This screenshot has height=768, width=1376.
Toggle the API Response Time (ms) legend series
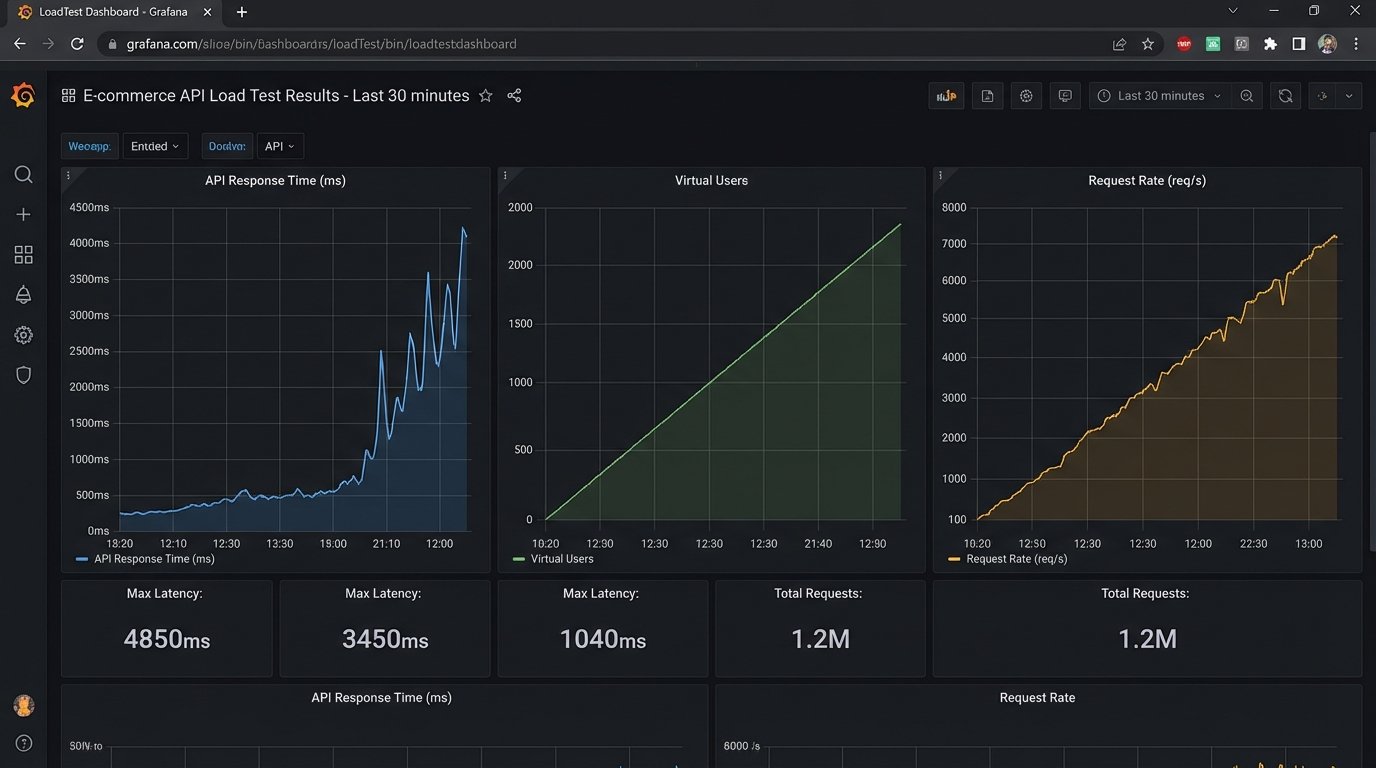154,559
